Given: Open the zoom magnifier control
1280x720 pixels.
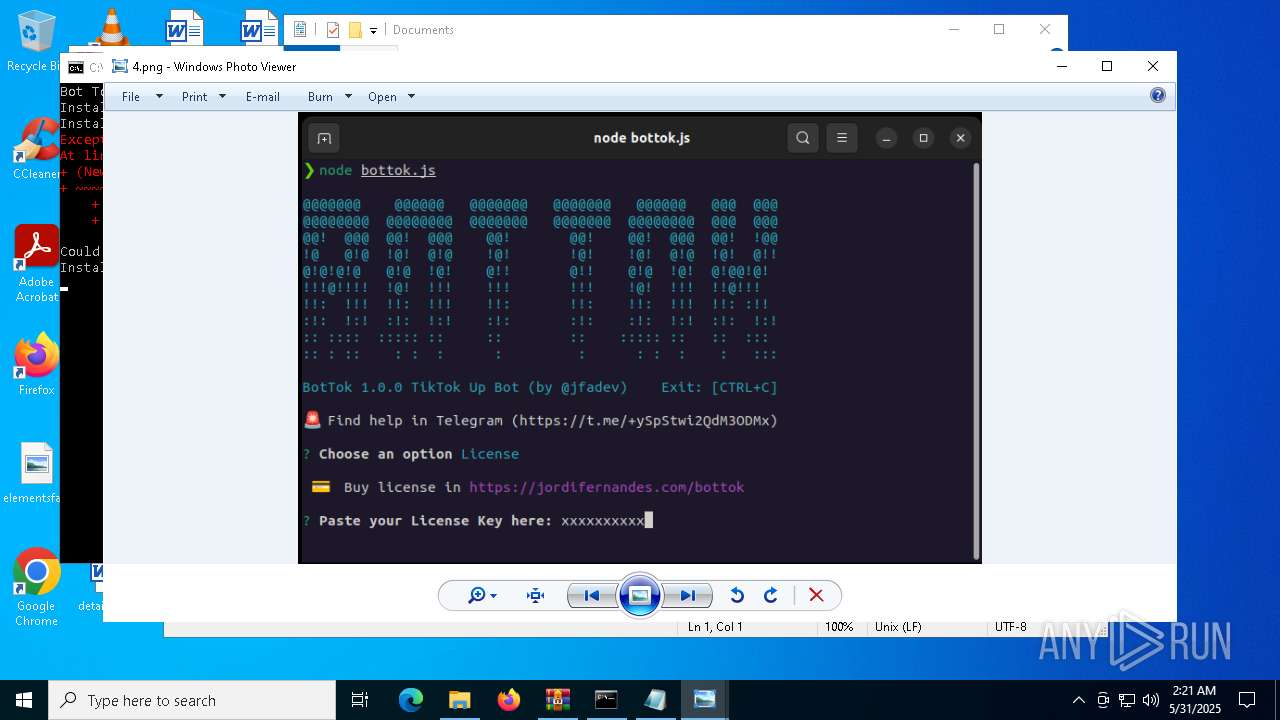Looking at the screenshot, I should (482, 596).
